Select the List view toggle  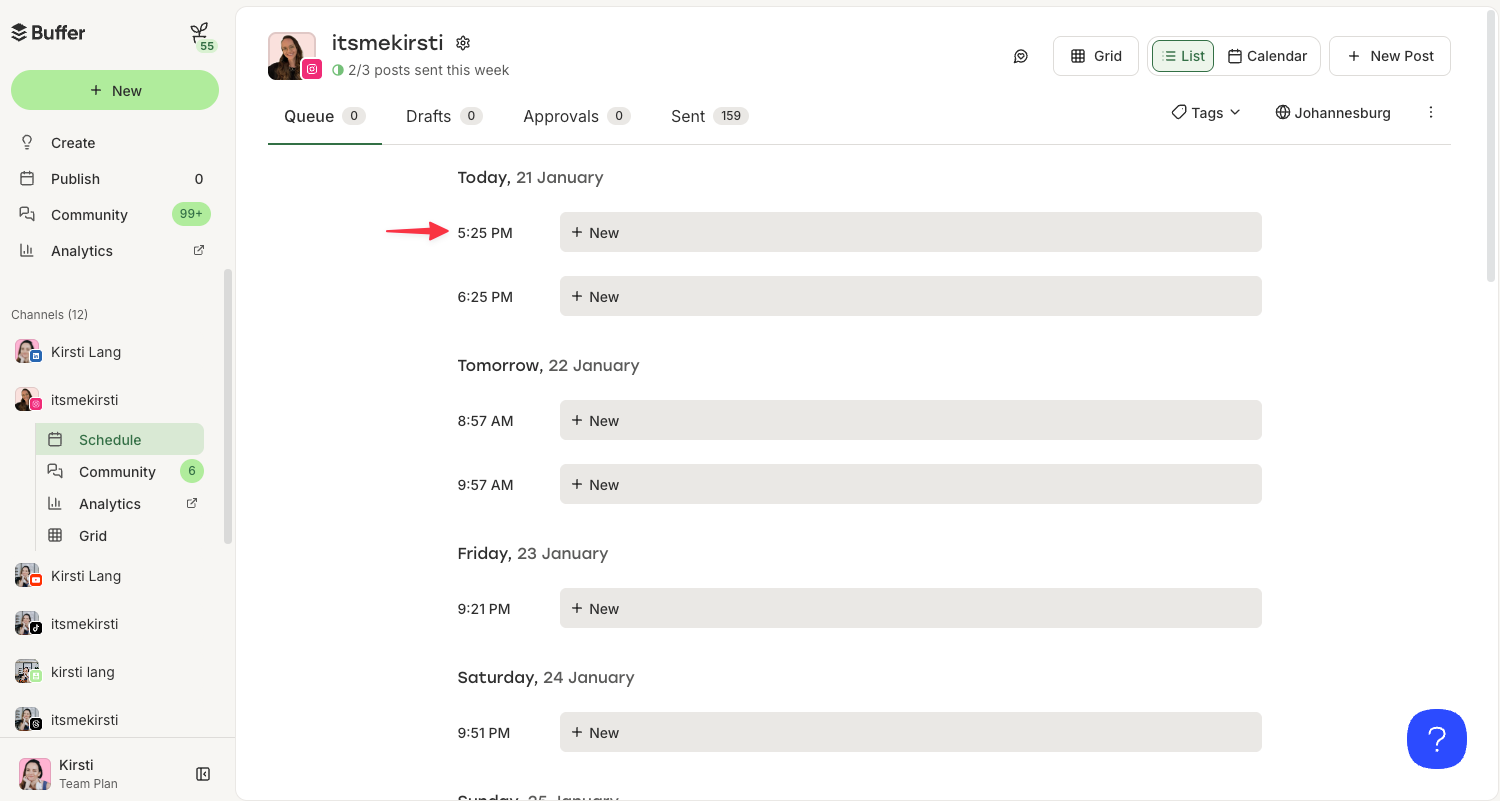(x=1182, y=56)
